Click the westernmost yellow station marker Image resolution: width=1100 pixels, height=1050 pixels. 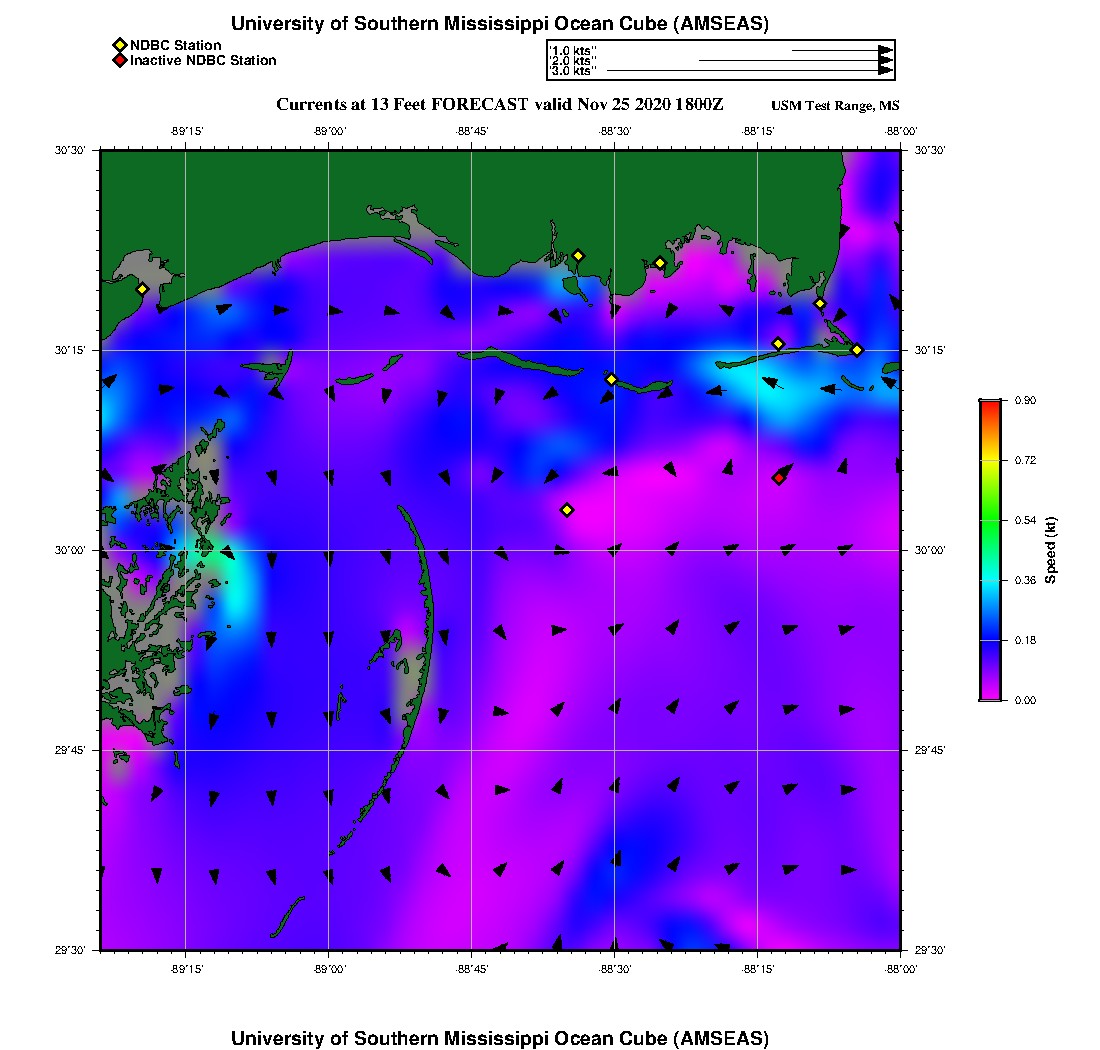click(142, 289)
